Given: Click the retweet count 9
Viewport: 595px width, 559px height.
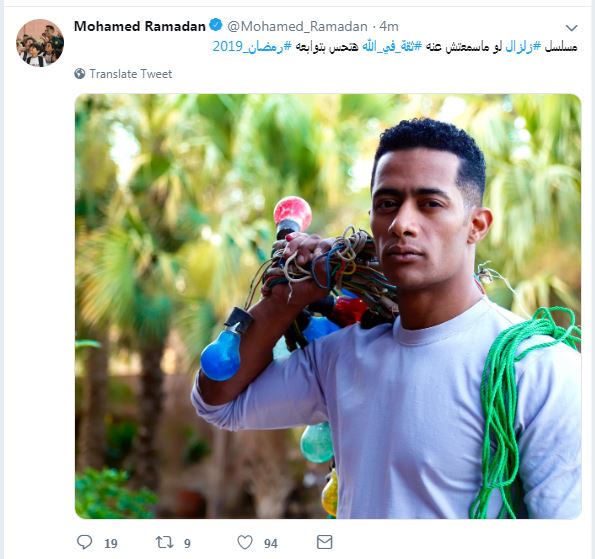Looking at the screenshot, I should [187, 543].
